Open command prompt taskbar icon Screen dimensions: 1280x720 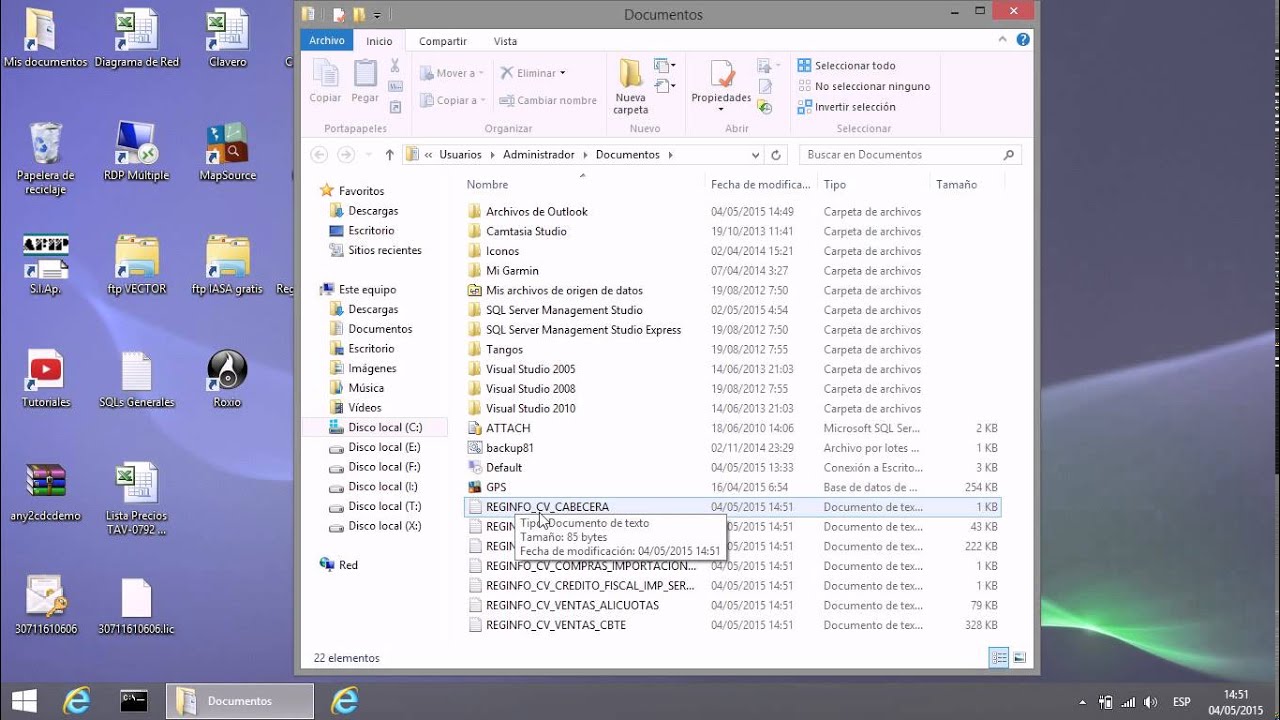click(134, 700)
